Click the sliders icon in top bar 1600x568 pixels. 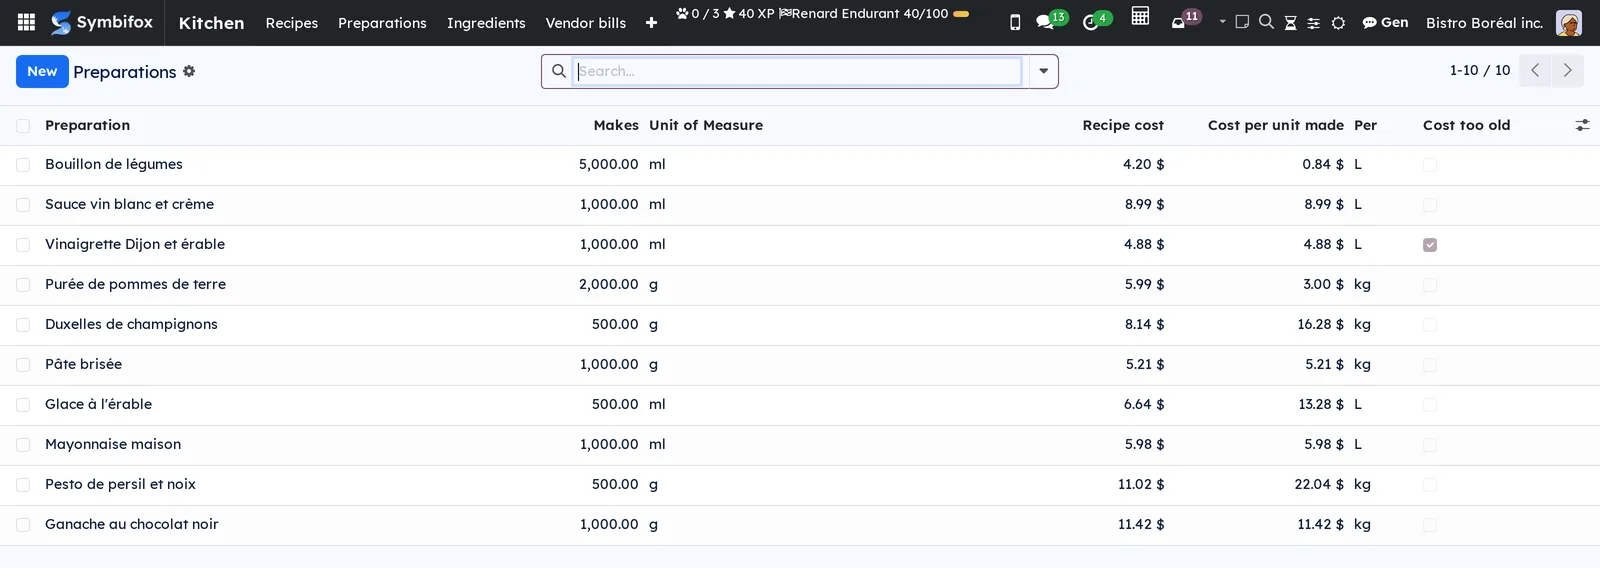coord(1314,23)
